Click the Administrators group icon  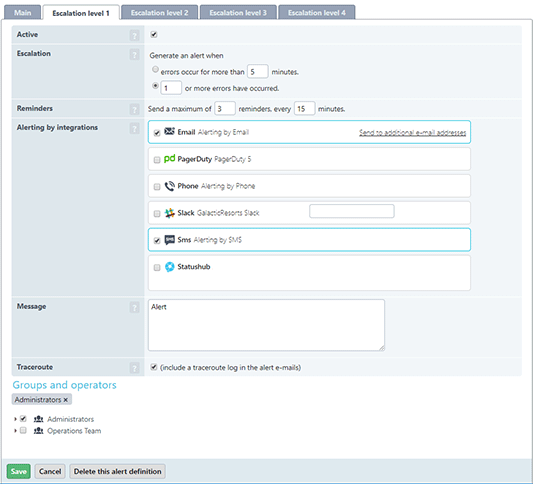coord(38,419)
